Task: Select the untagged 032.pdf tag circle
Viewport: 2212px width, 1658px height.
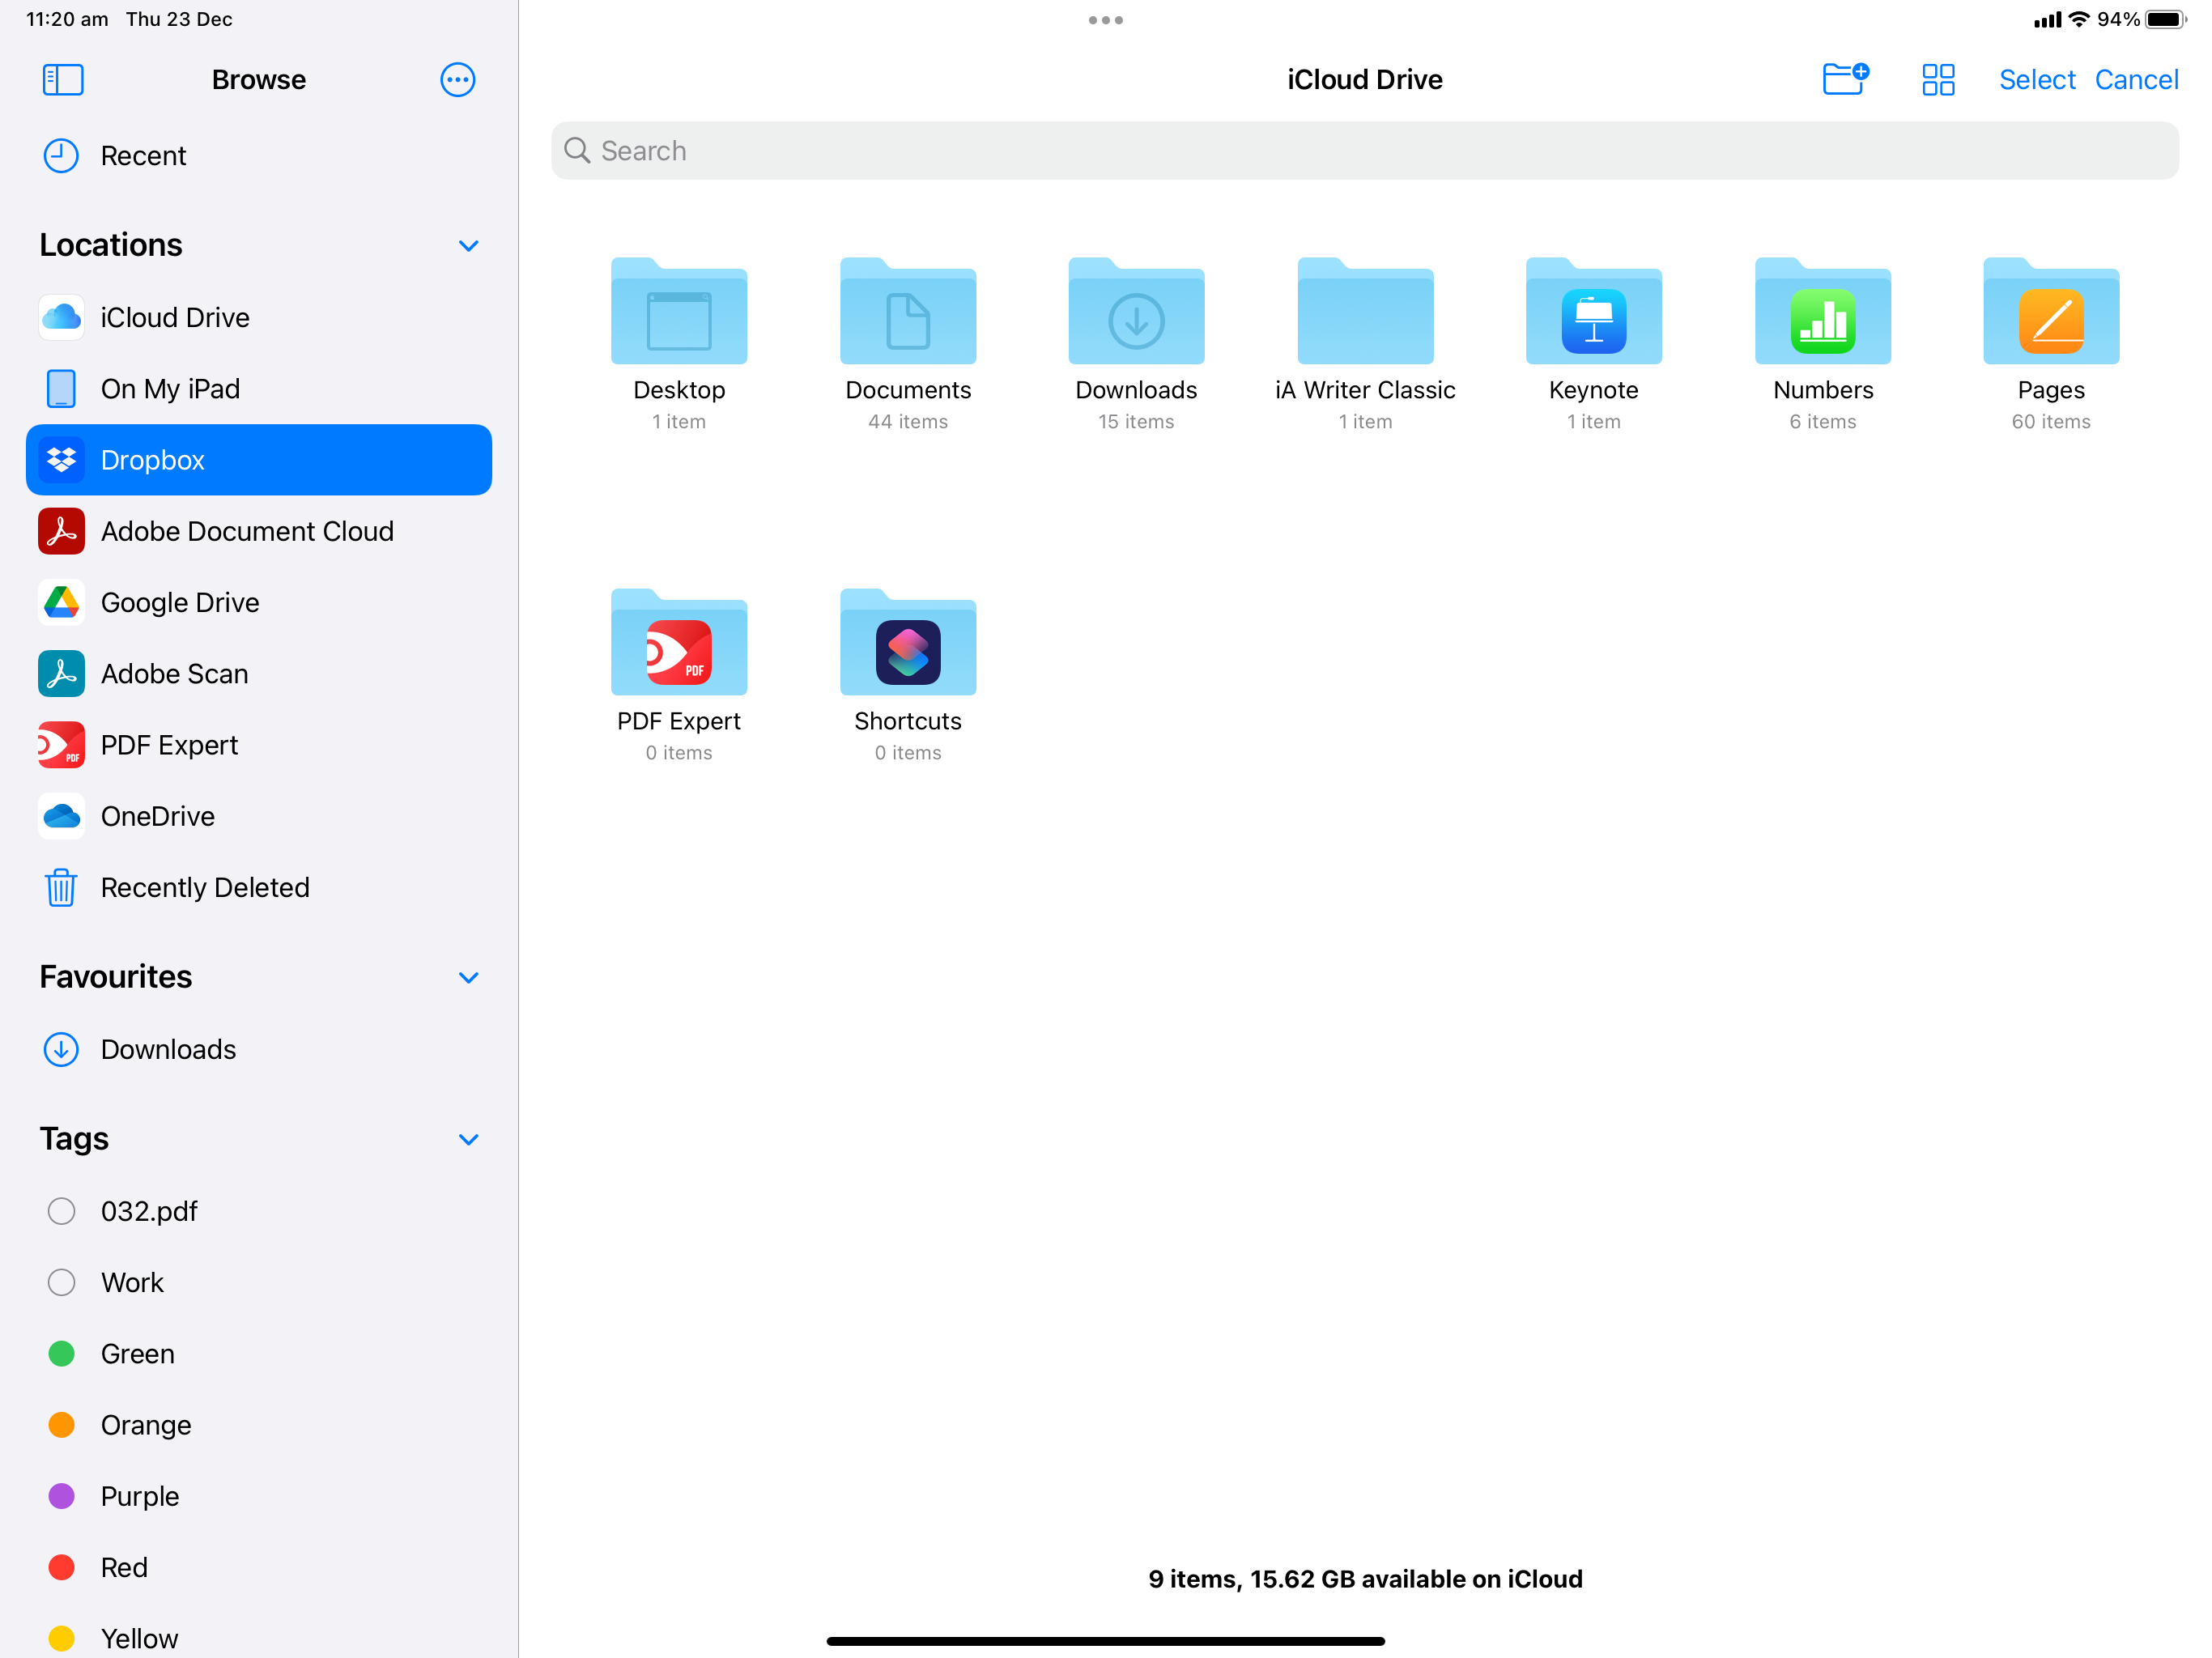Action: pos(61,1211)
